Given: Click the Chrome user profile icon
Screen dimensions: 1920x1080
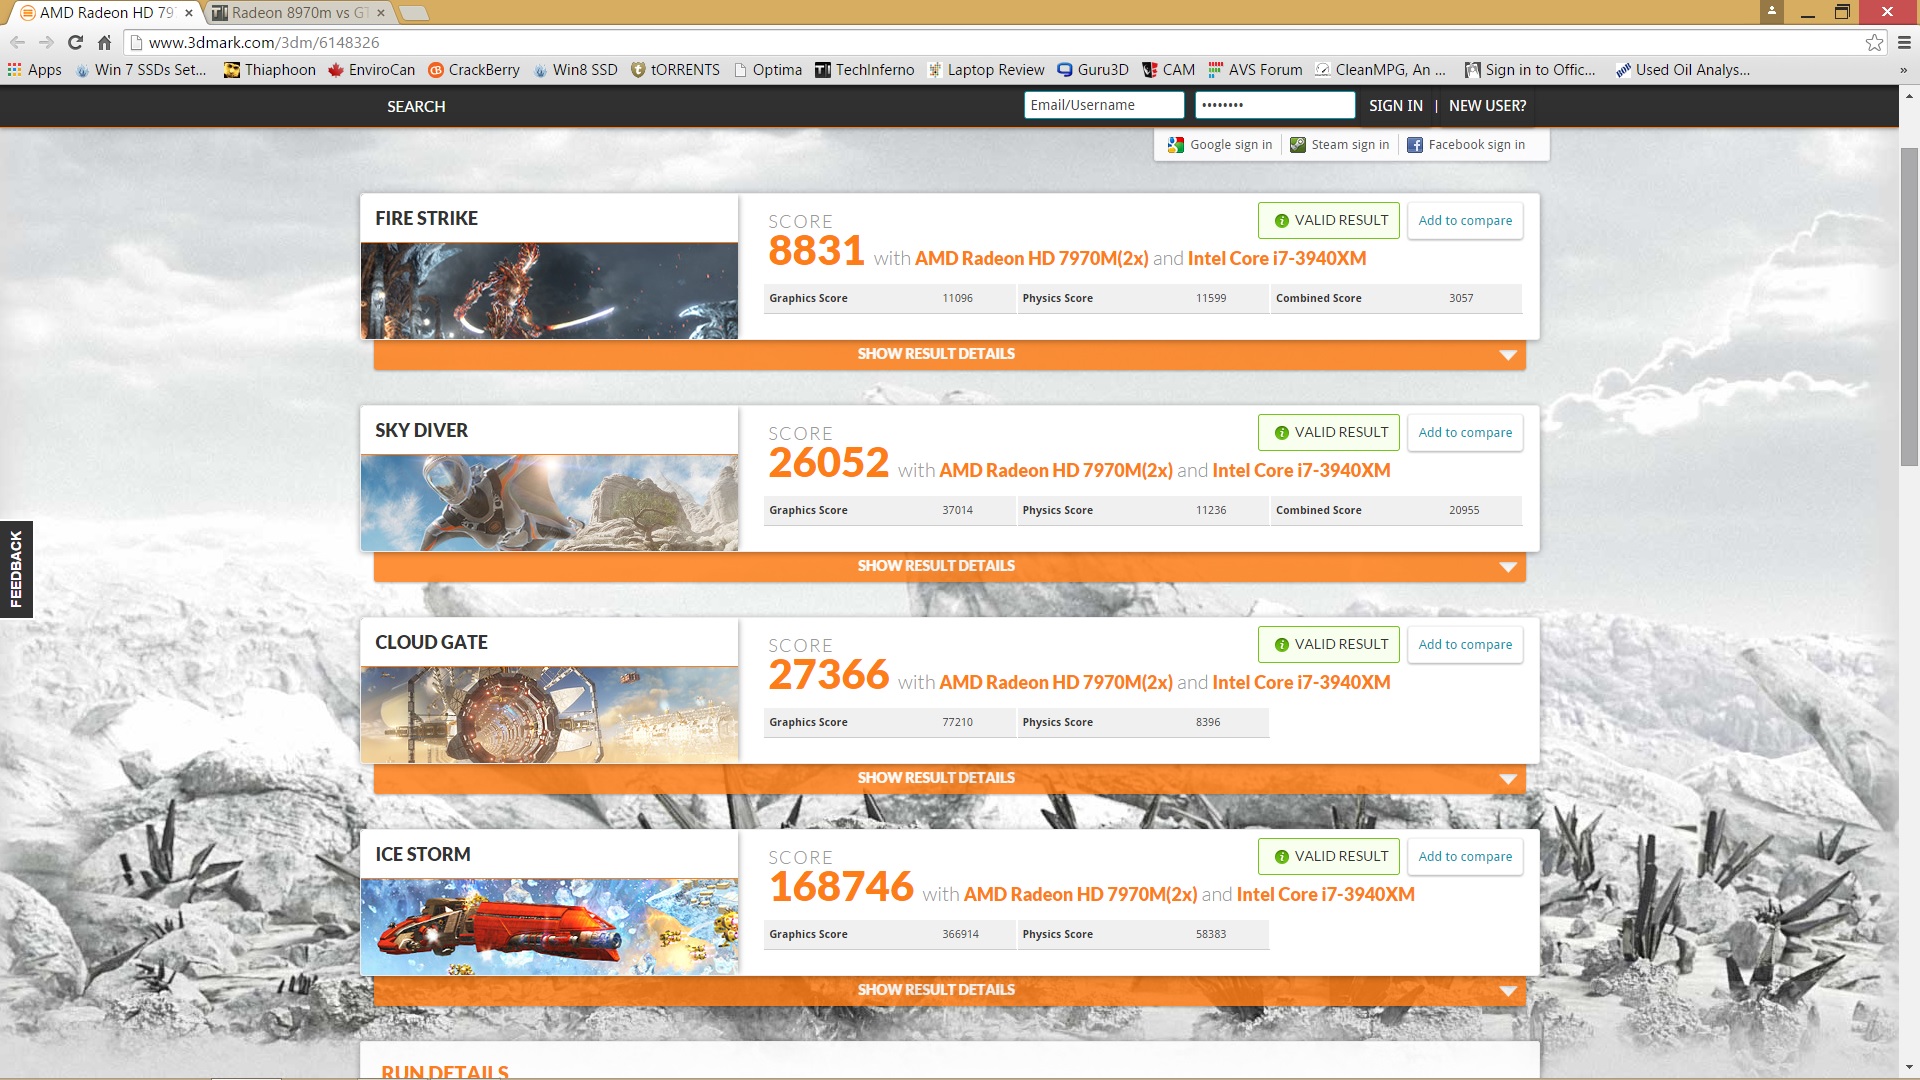Looking at the screenshot, I should (x=1771, y=11).
